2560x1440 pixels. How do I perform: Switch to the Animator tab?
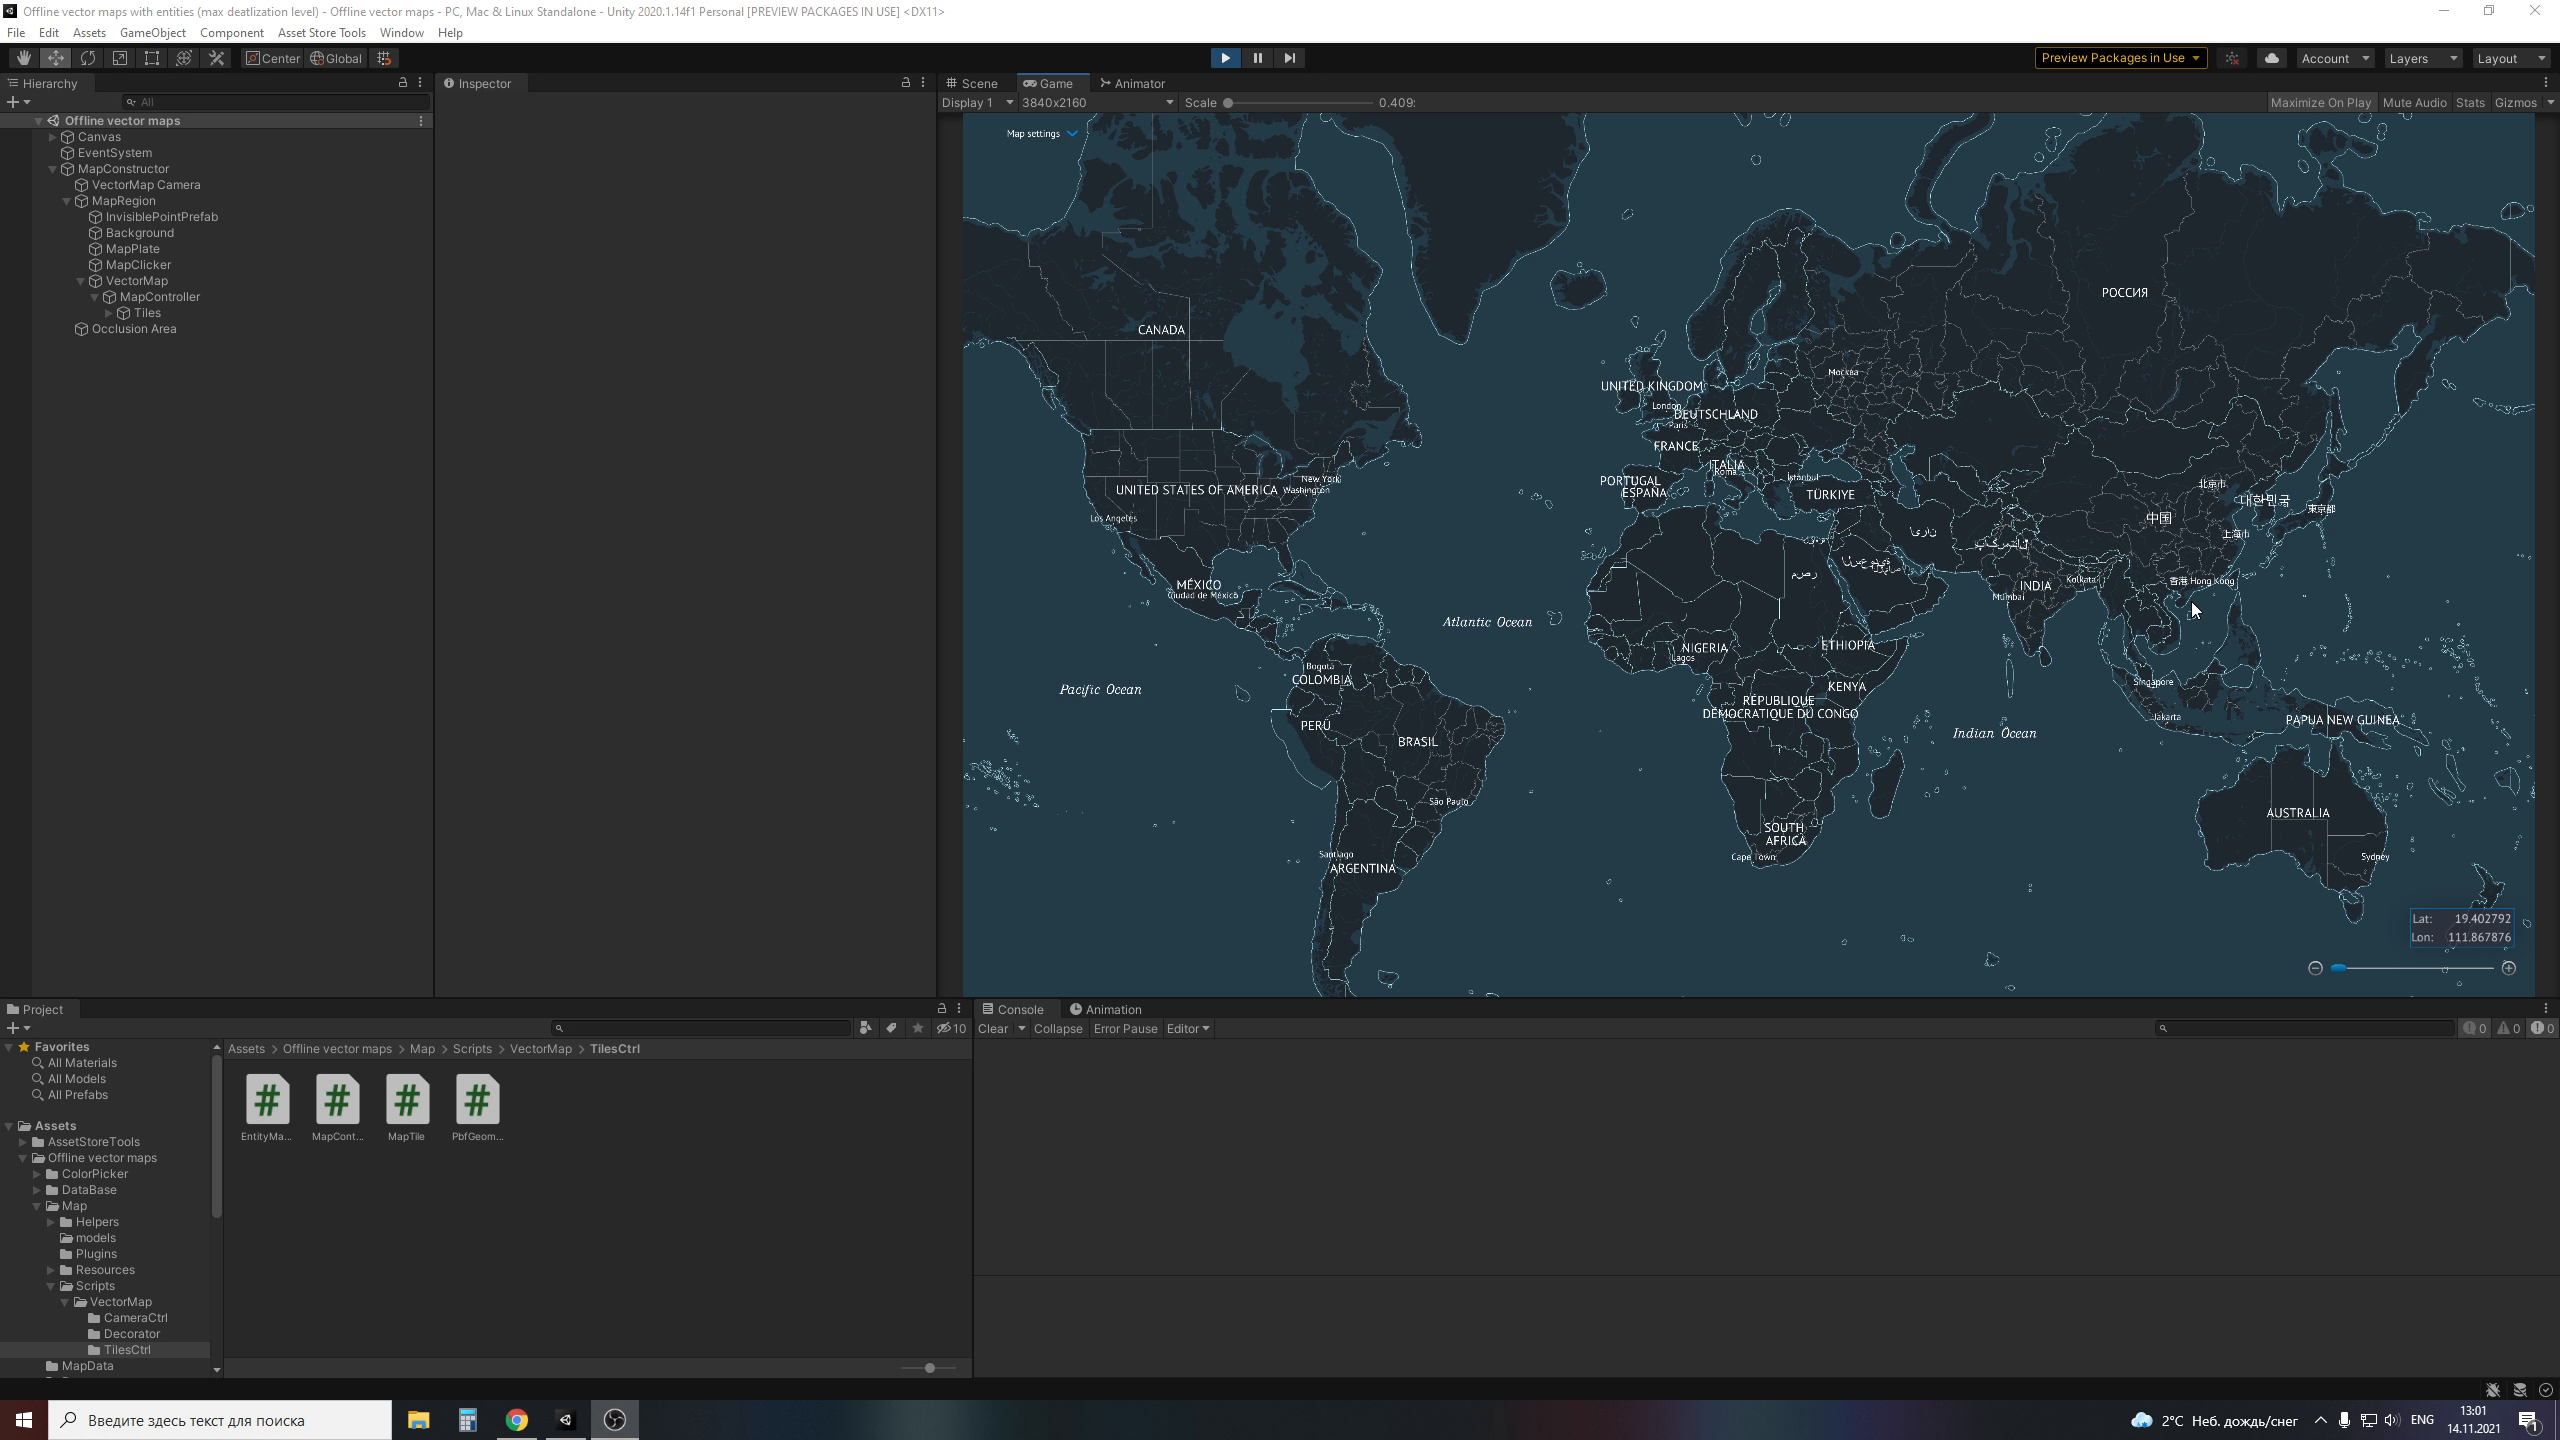coord(1138,83)
